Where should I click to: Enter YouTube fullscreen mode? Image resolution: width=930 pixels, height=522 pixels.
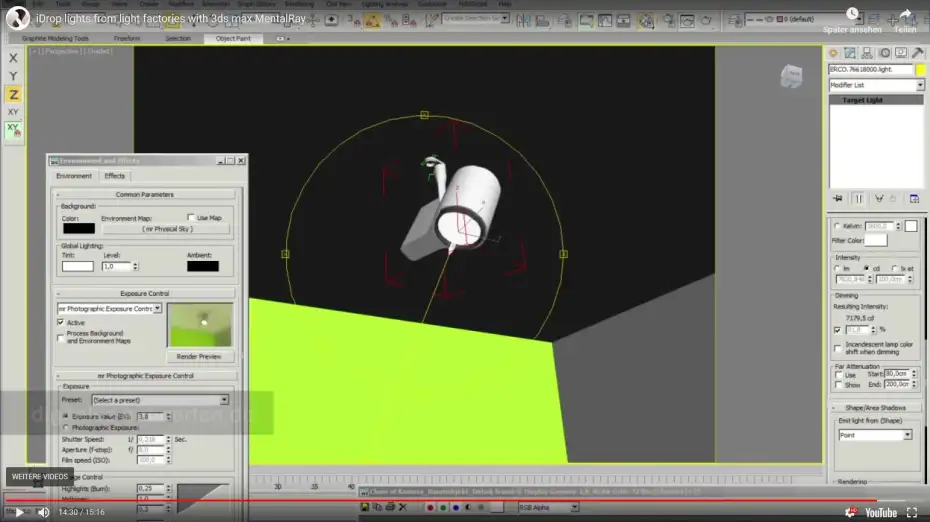(912, 513)
